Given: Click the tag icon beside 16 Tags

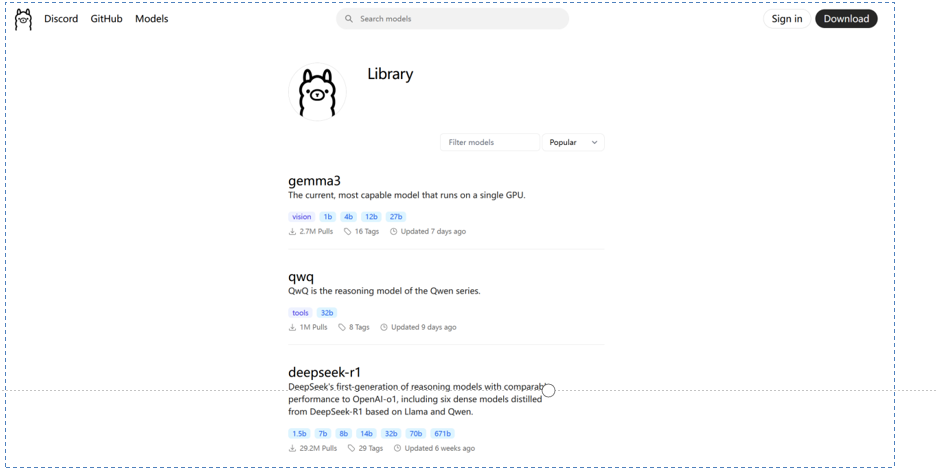Looking at the screenshot, I should 347,231.
